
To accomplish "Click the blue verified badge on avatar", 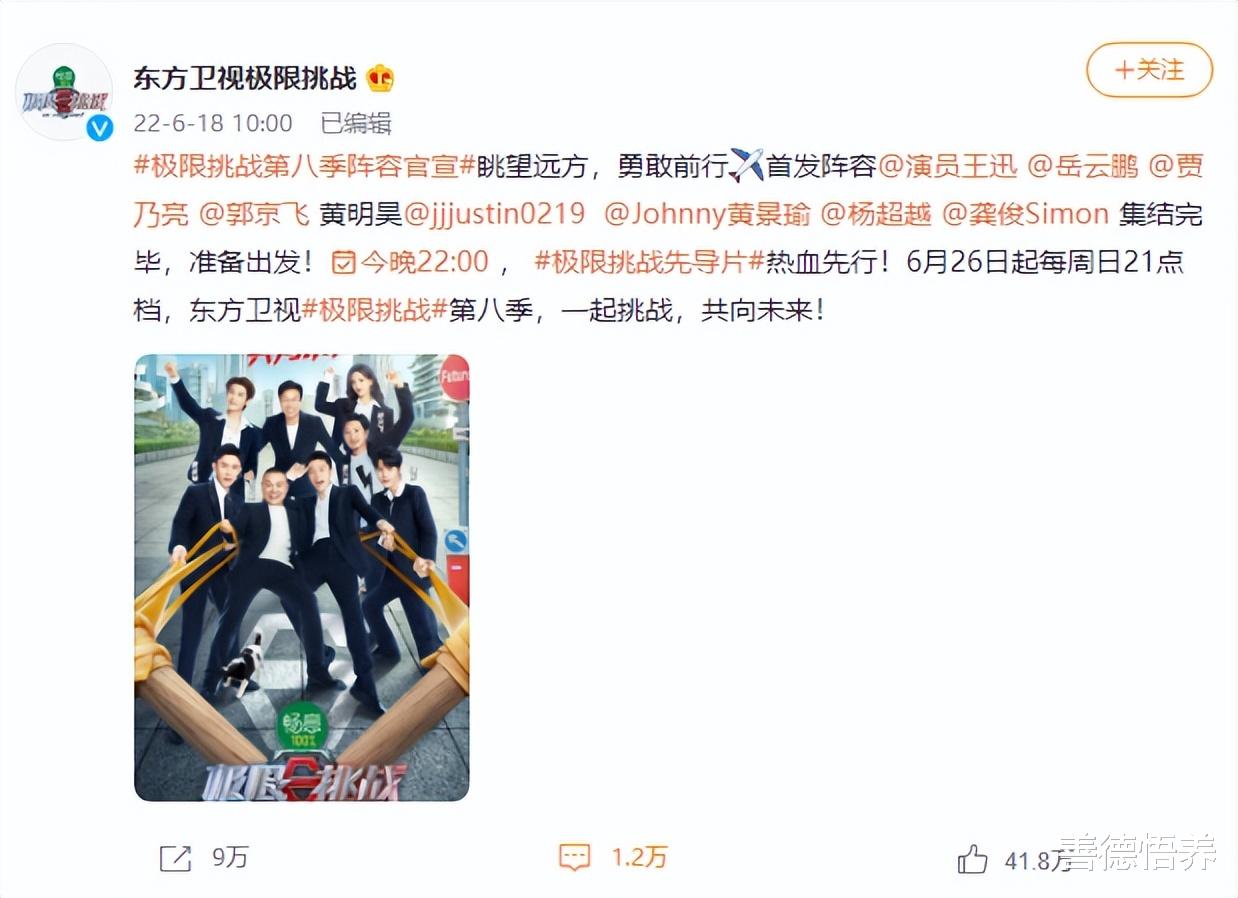I will 99,128.
